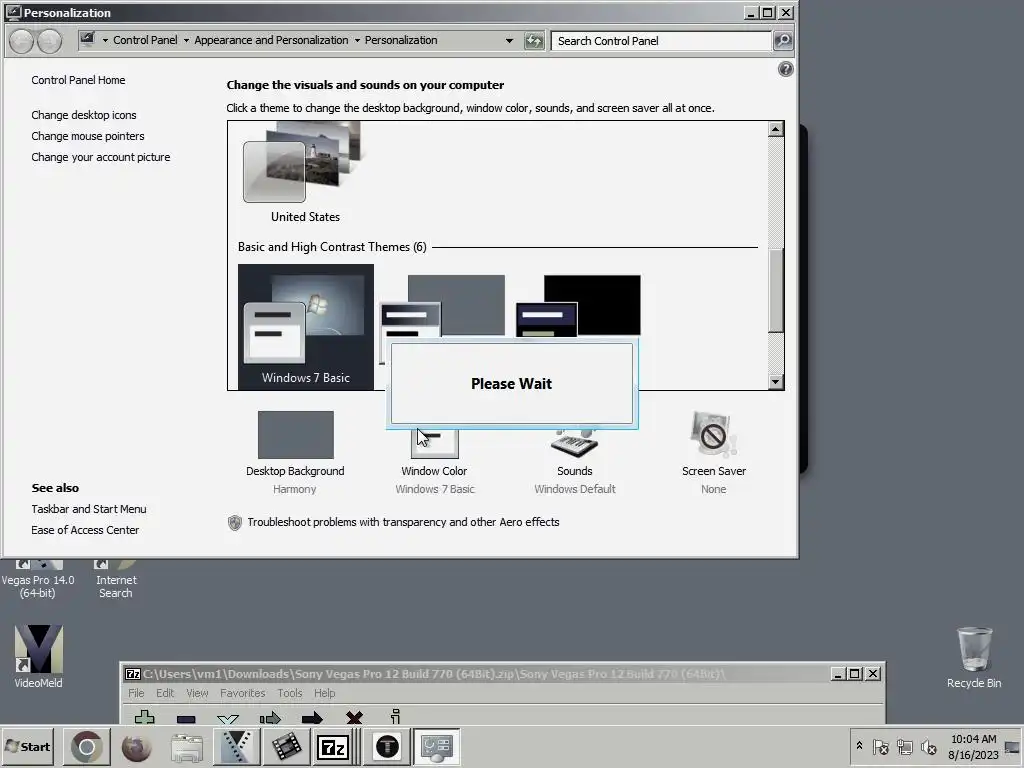Screen dimensions: 1024x768
Task: Click the 7-Zip Add plus icon
Action: [144, 717]
